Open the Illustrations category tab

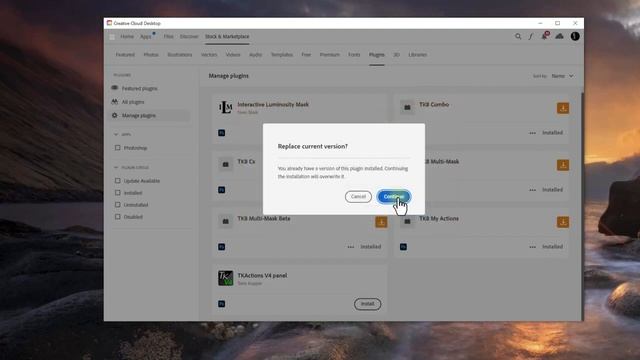pos(180,55)
